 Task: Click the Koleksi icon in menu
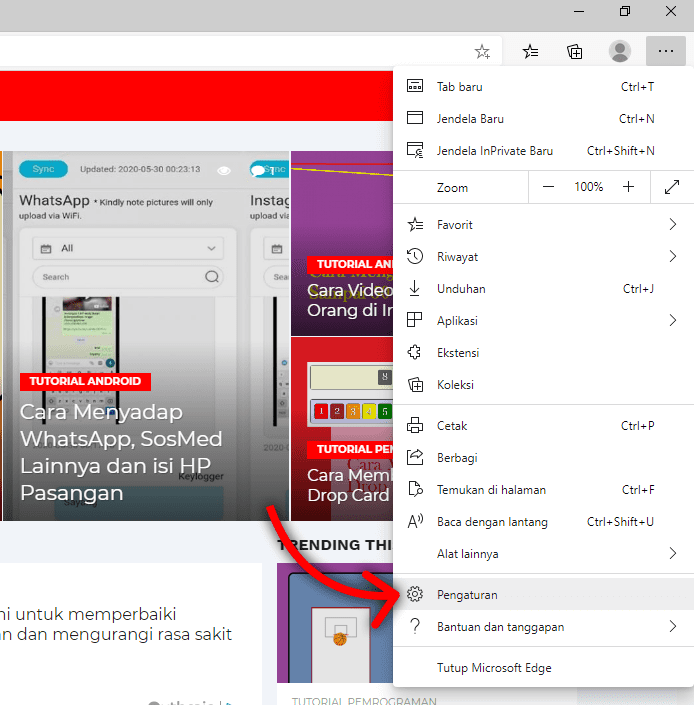(415, 384)
